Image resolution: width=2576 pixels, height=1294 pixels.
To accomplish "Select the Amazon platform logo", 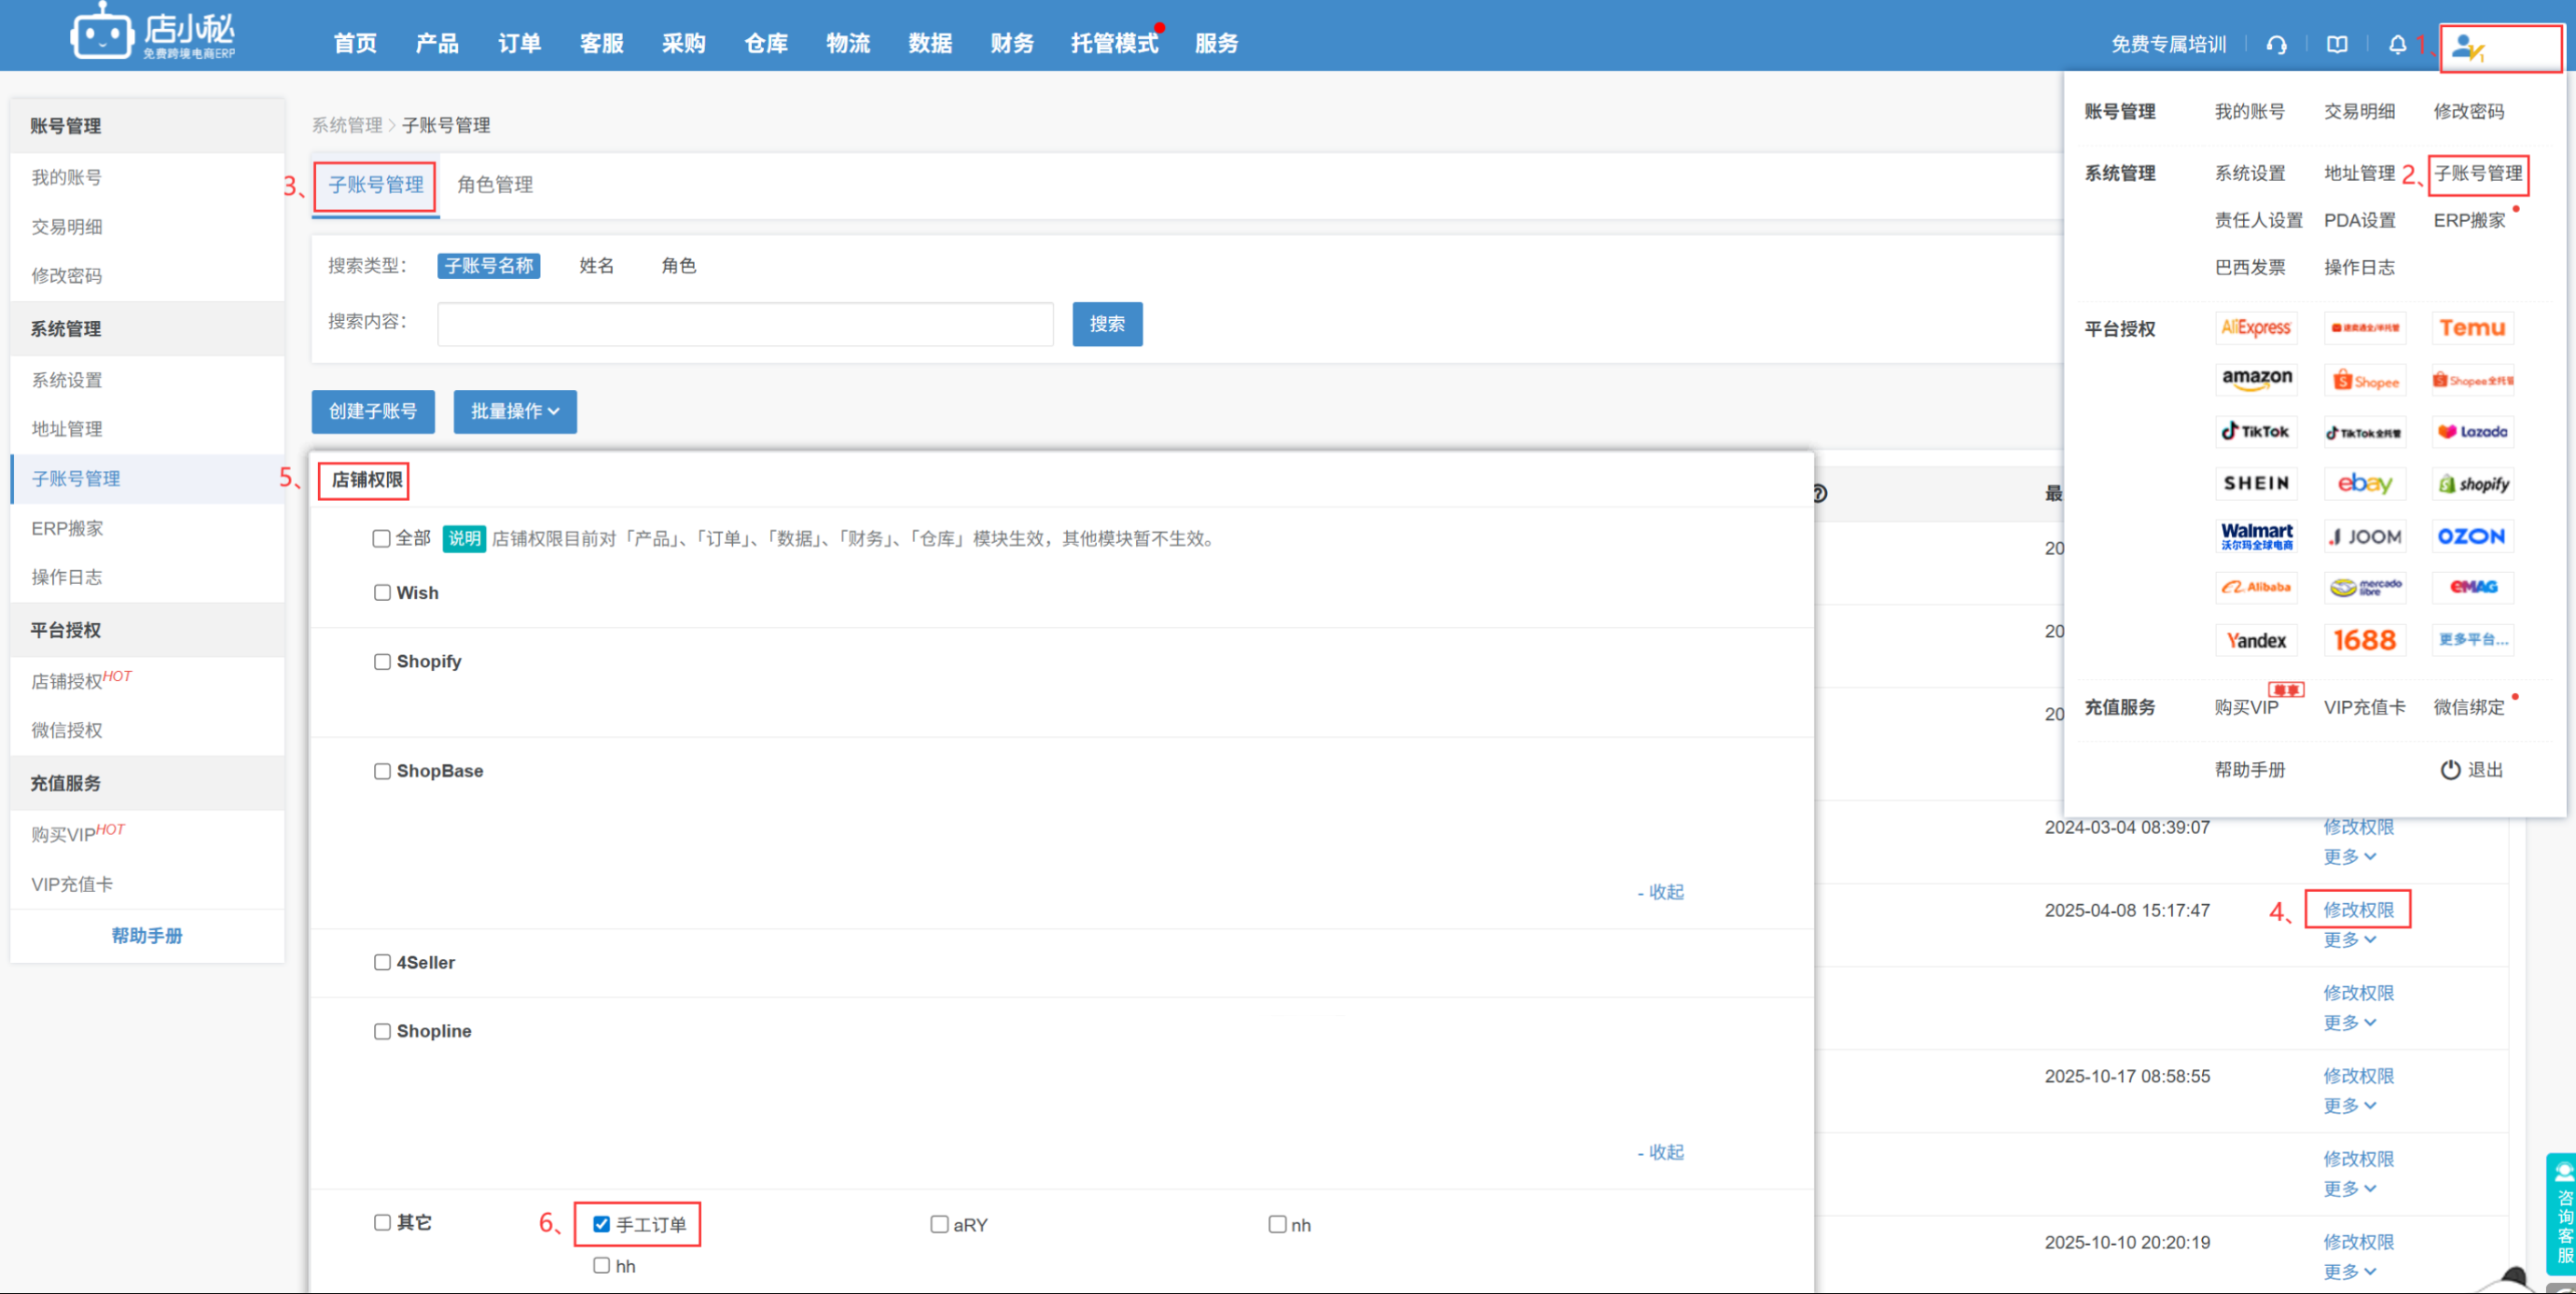I will (2256, 379).
